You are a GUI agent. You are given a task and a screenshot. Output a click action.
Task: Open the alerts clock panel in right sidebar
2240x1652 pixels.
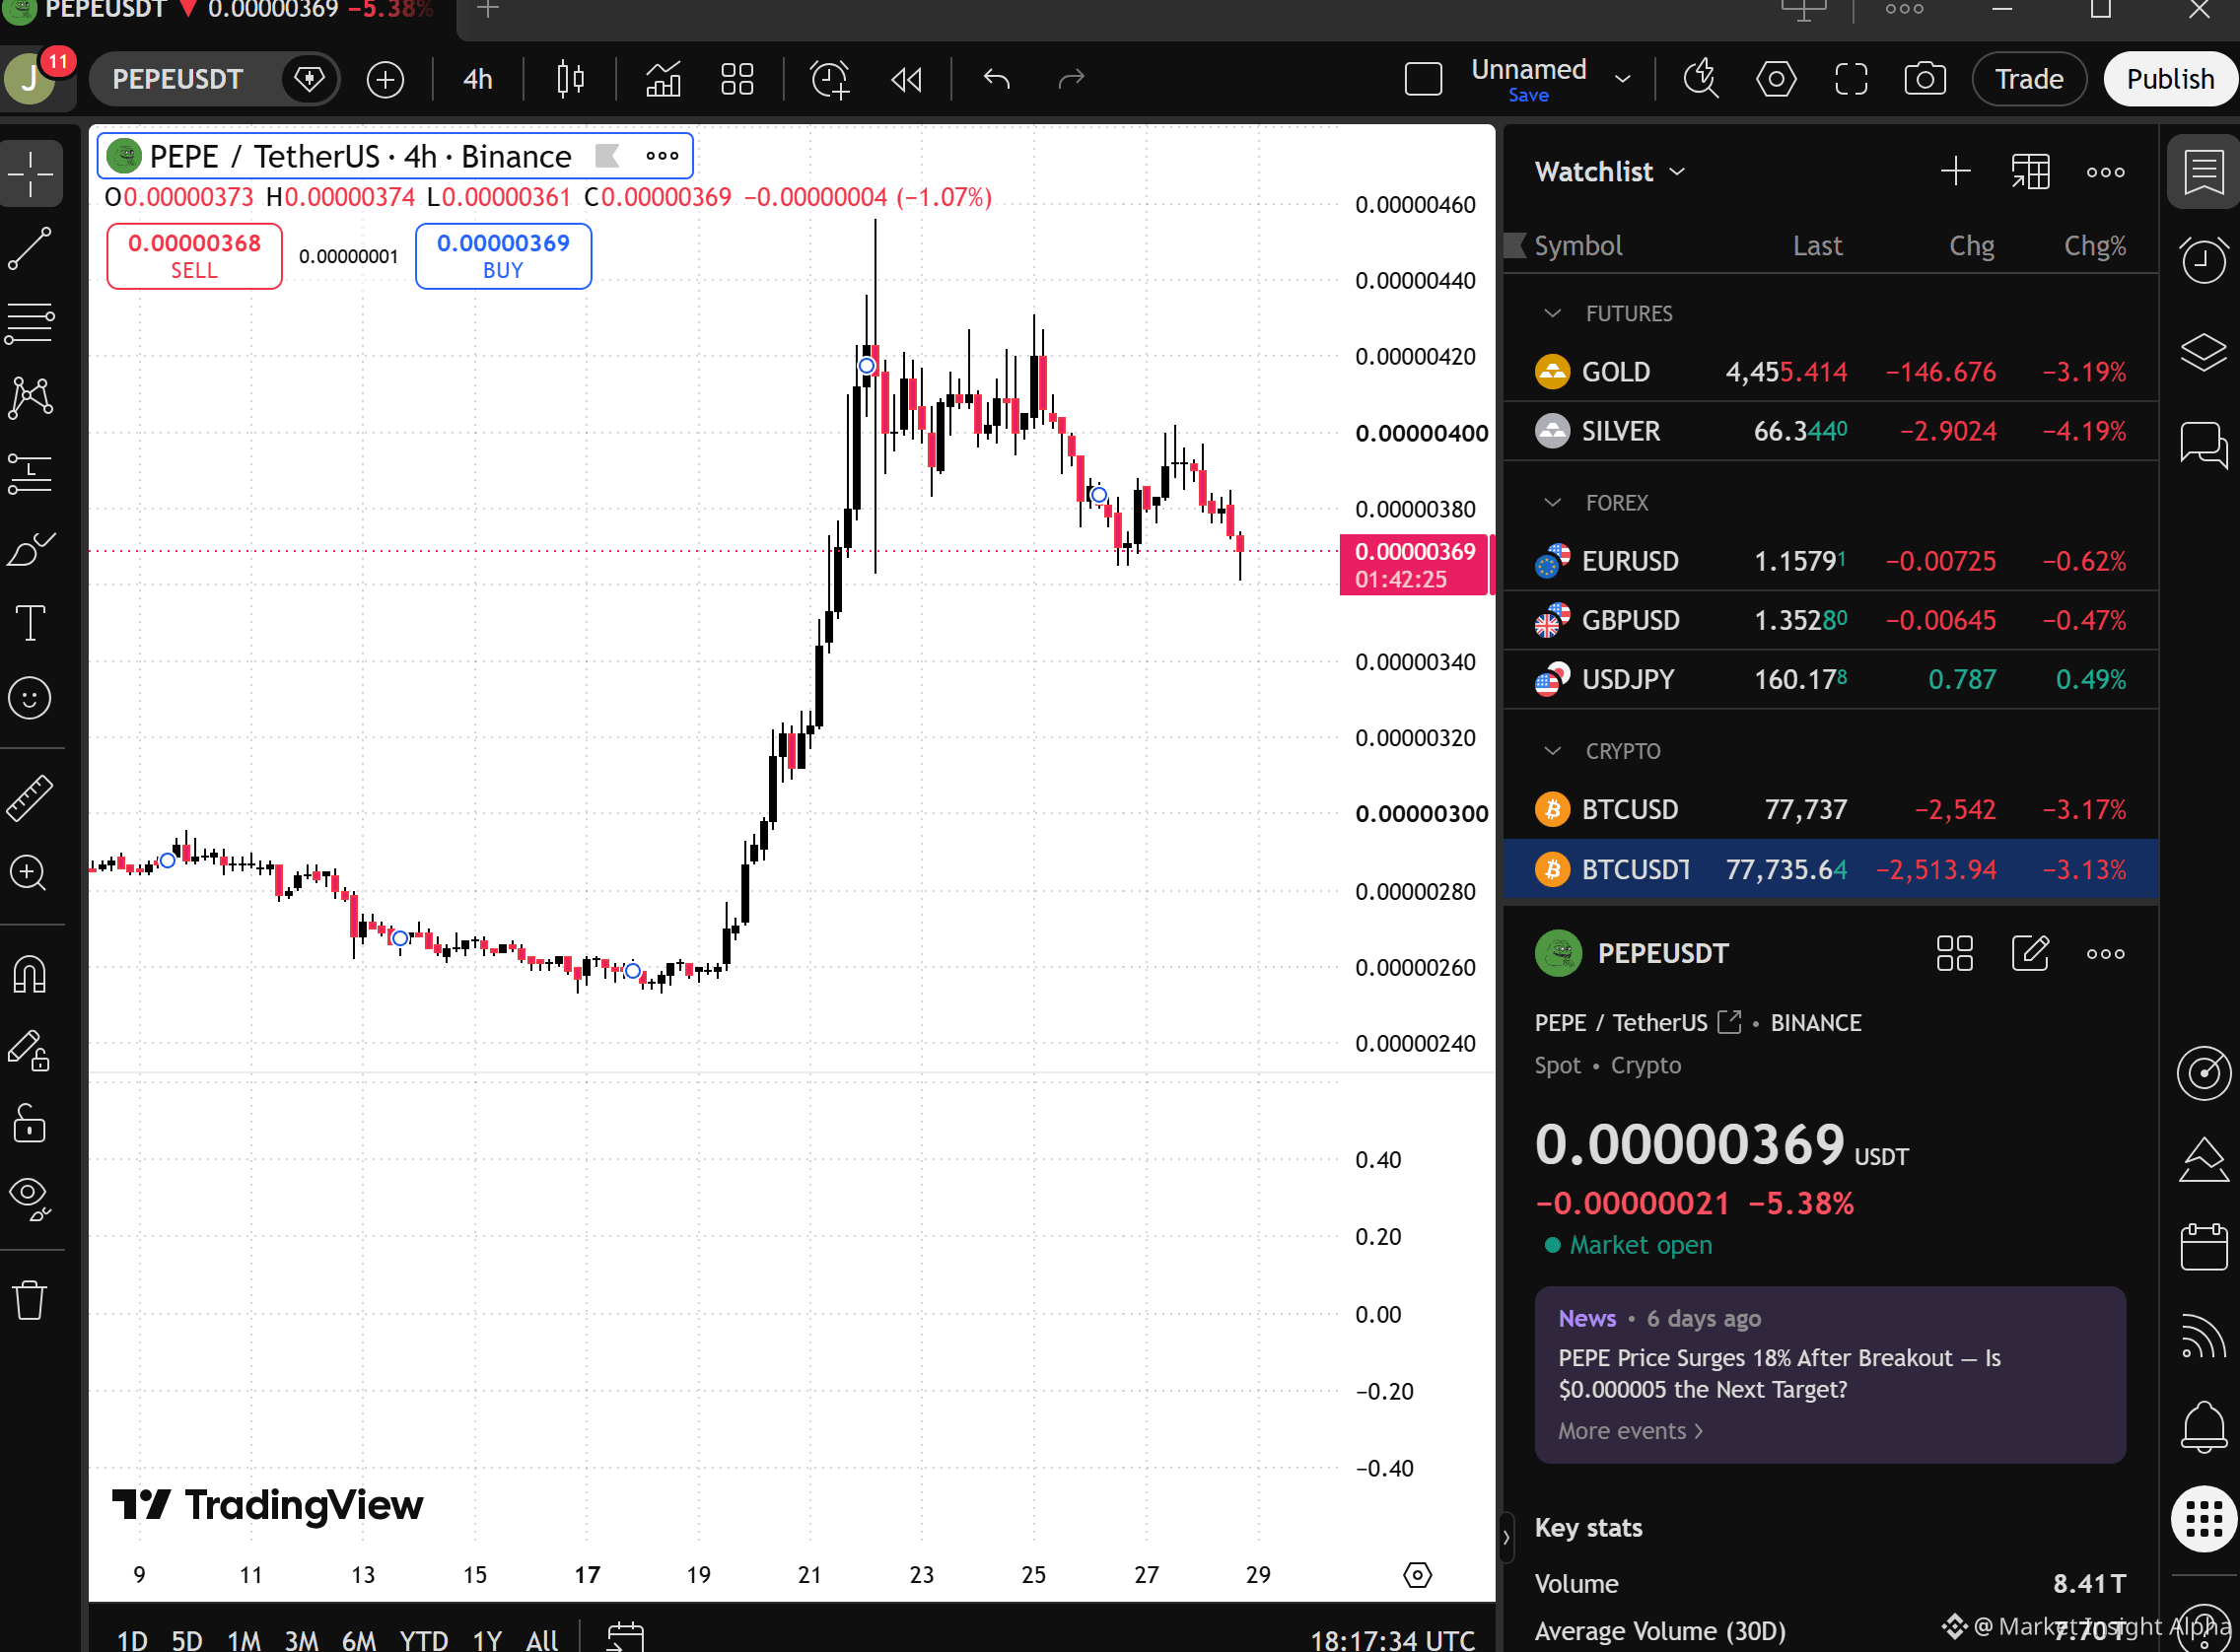2203,260
